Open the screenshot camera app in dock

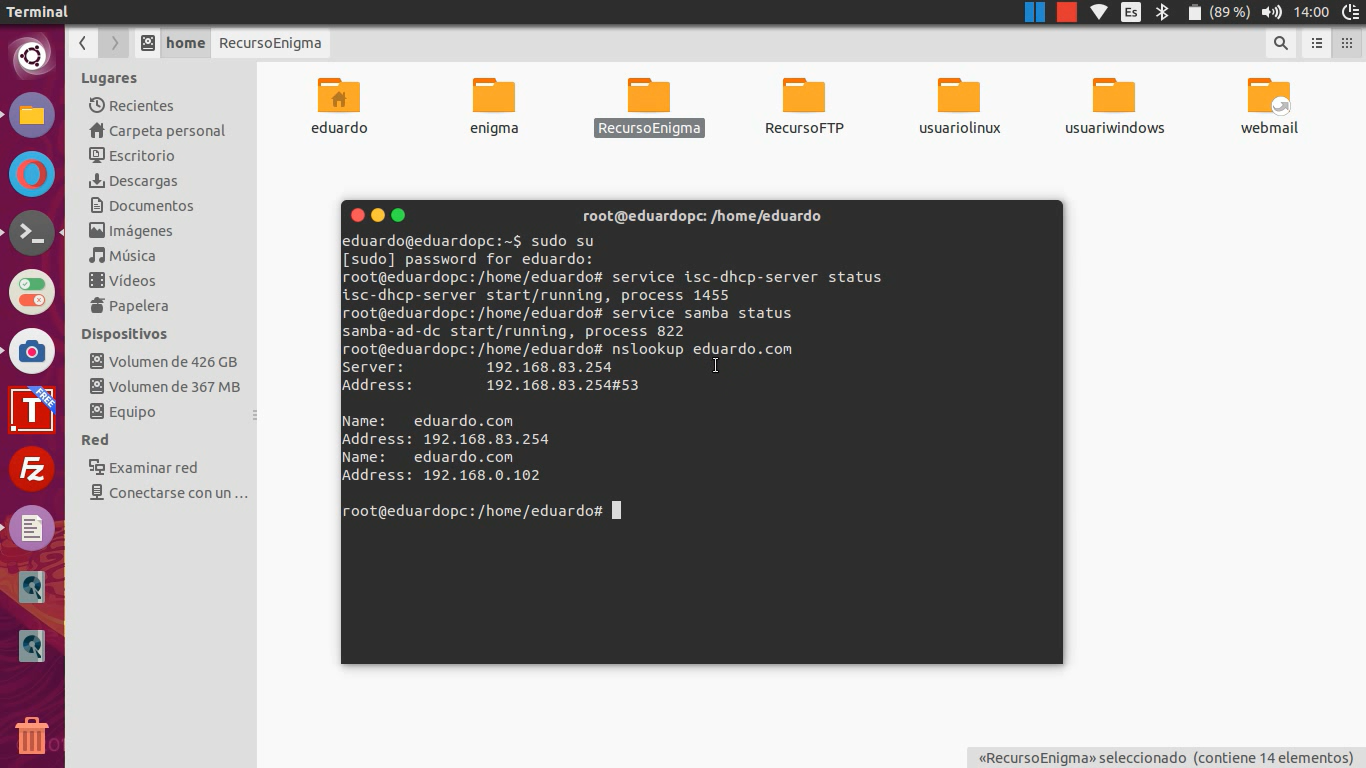[32, 351]
